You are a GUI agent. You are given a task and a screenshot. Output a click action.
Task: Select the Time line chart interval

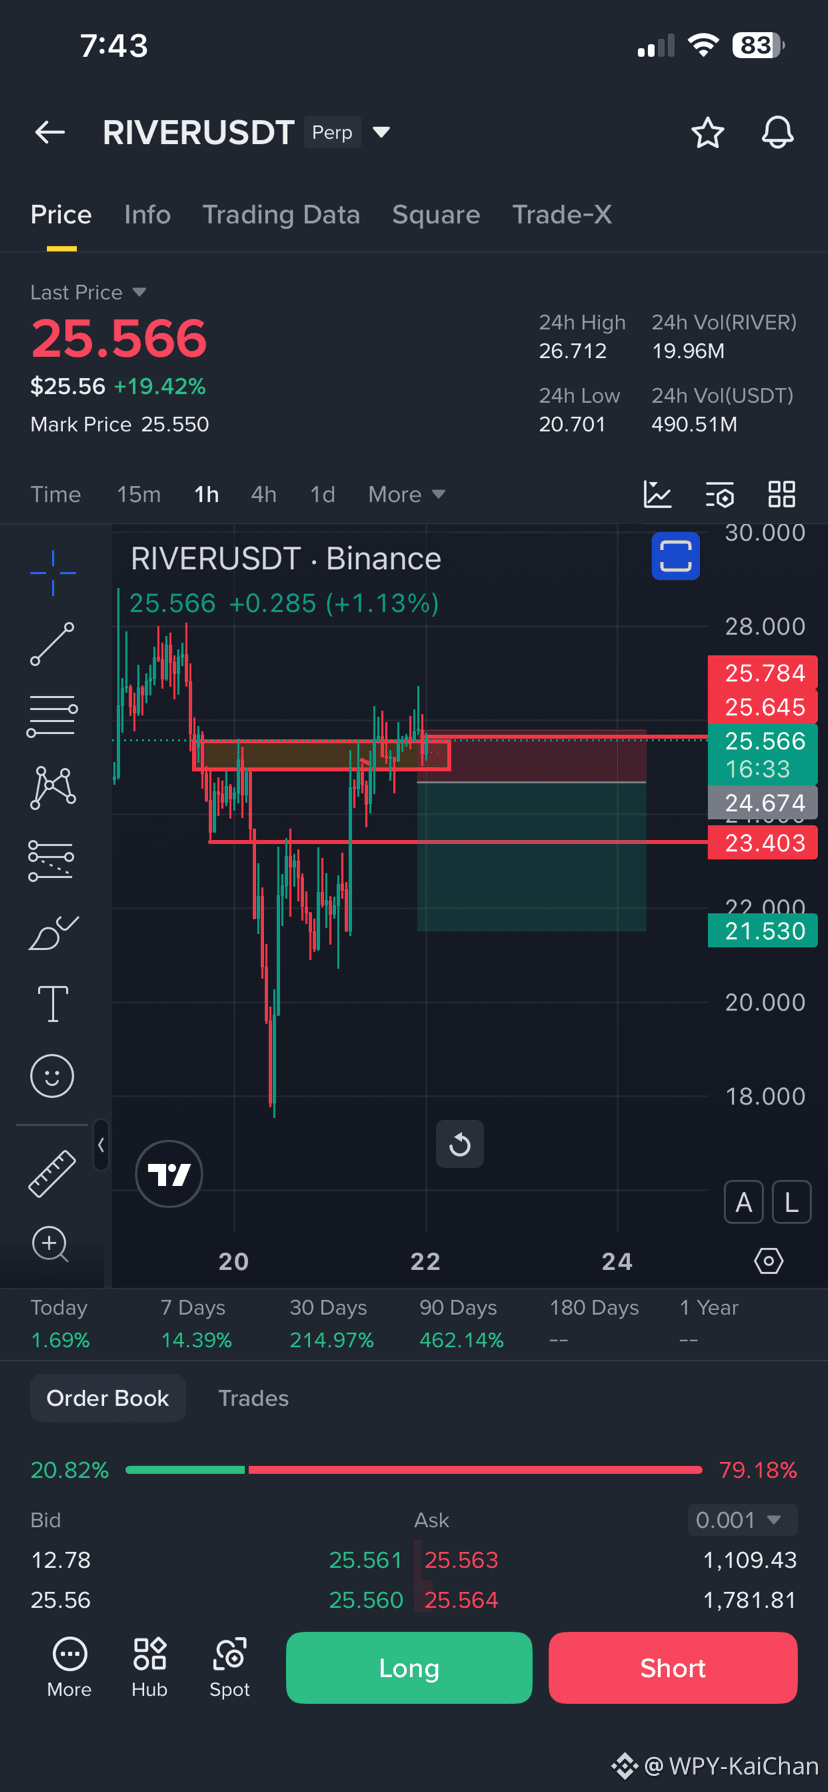pos(56,494)
